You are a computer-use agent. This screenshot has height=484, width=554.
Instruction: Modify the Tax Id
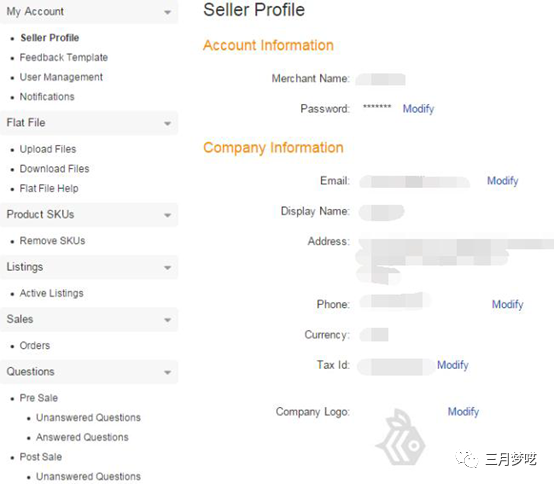[x=453, y=365]
